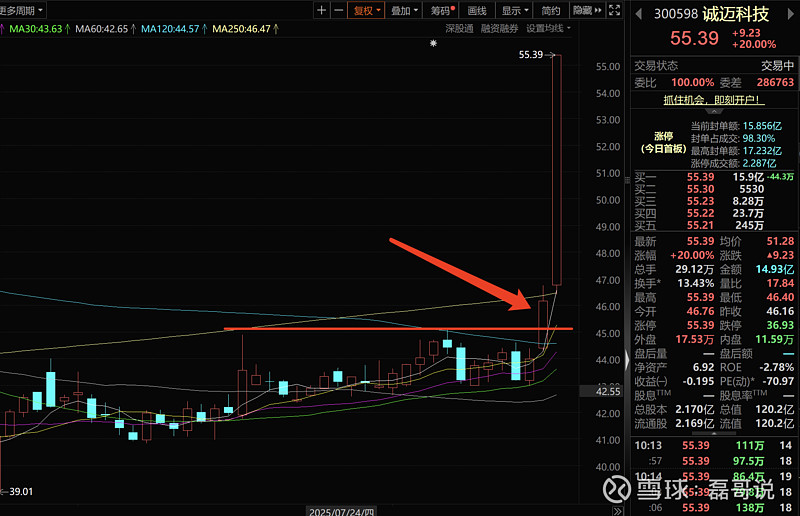Click the 流通股 2.169亿 value
This screenshot has height=516, width=800.
[694, 423]
